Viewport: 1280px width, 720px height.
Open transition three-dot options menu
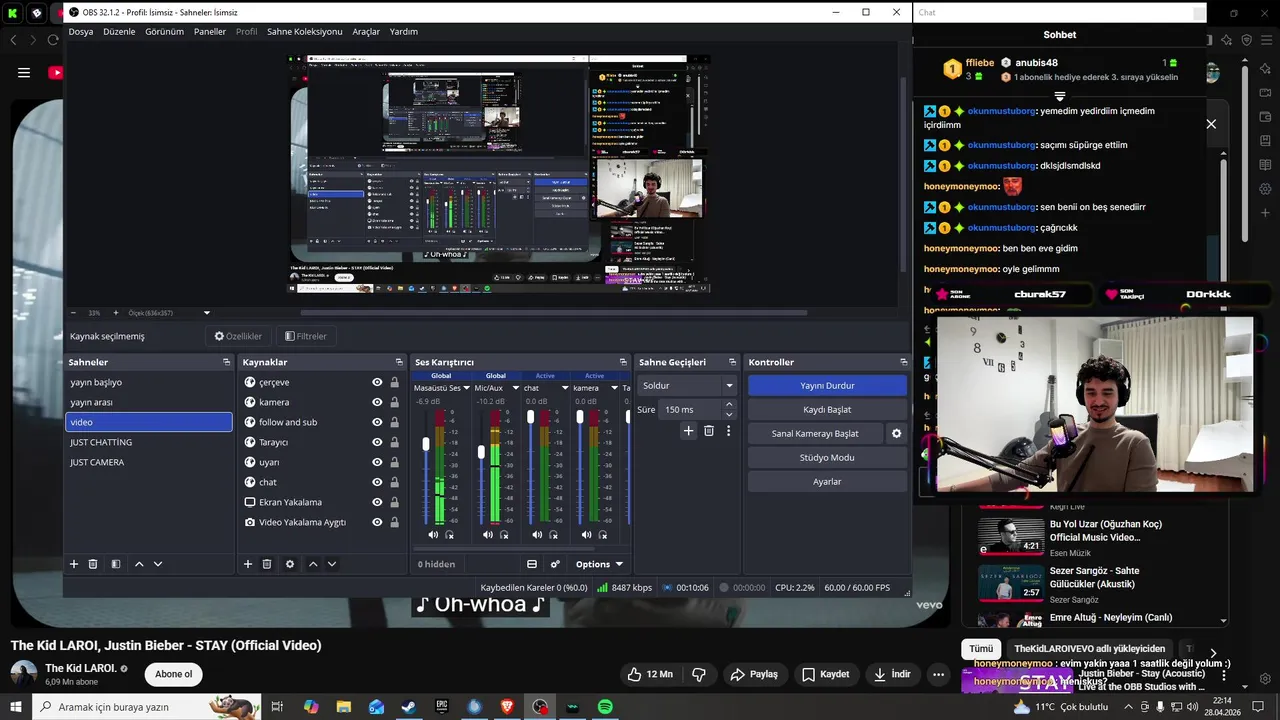click(728, 431)
